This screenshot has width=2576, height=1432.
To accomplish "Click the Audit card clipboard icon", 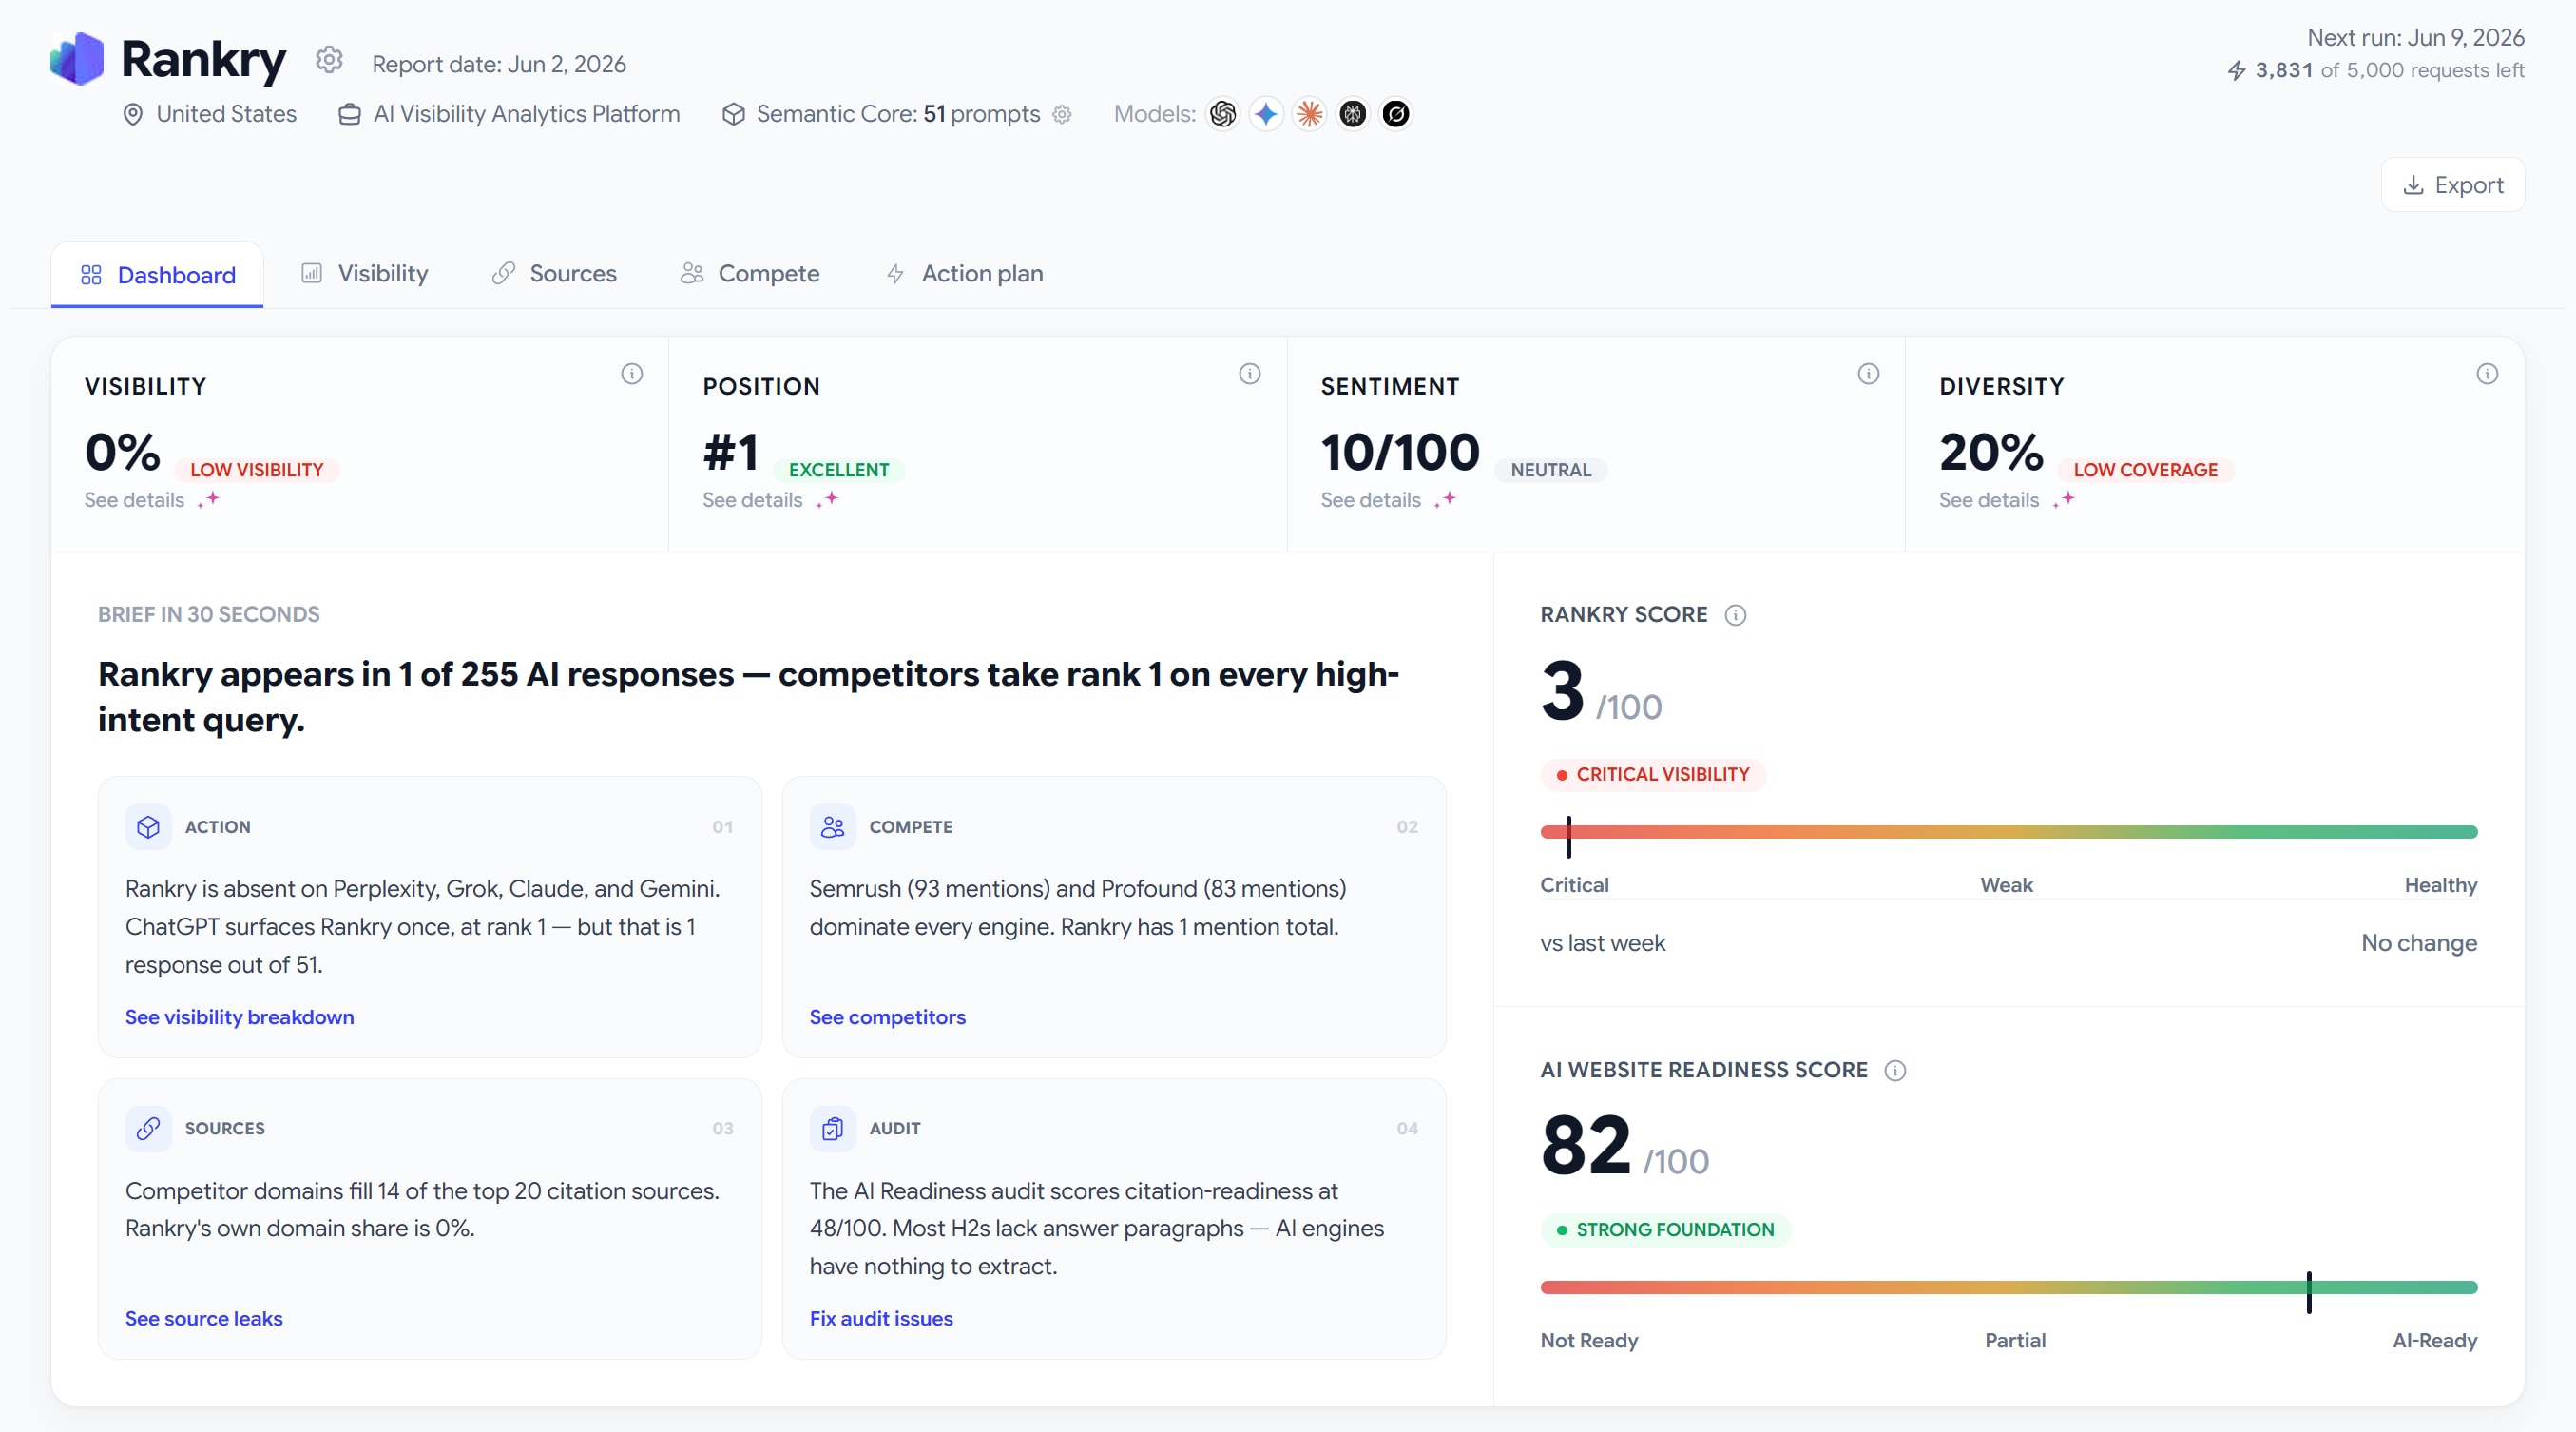I will coord(832,1128).
